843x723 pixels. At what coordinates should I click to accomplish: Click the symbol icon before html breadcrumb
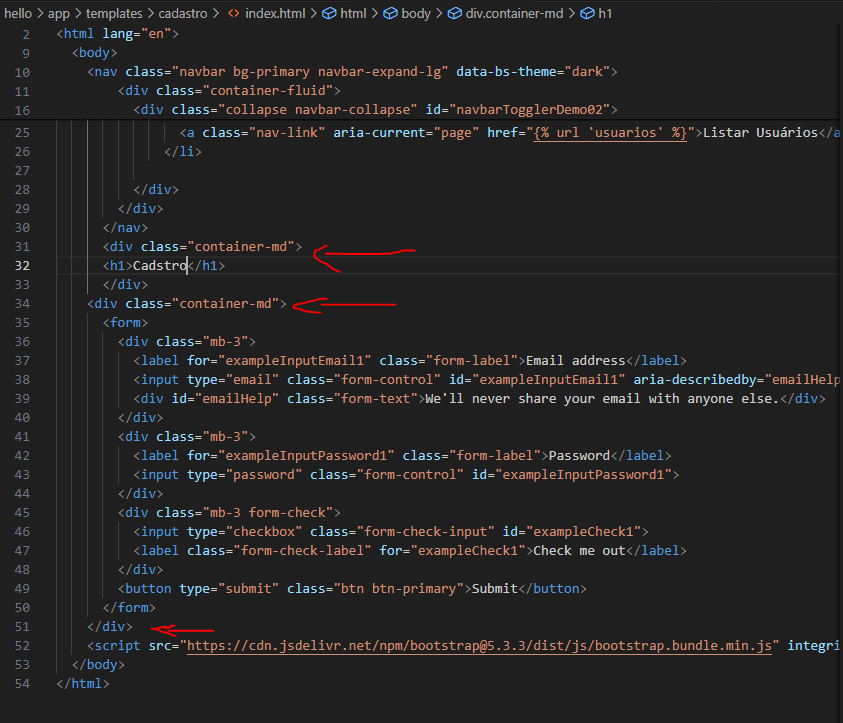(x=329, y=14)
